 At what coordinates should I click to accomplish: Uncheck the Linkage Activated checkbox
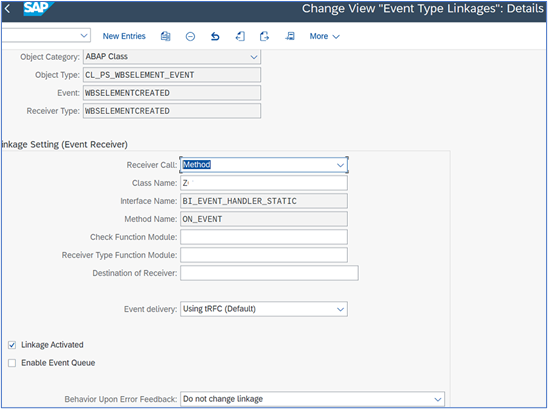(x=12, y=345)
